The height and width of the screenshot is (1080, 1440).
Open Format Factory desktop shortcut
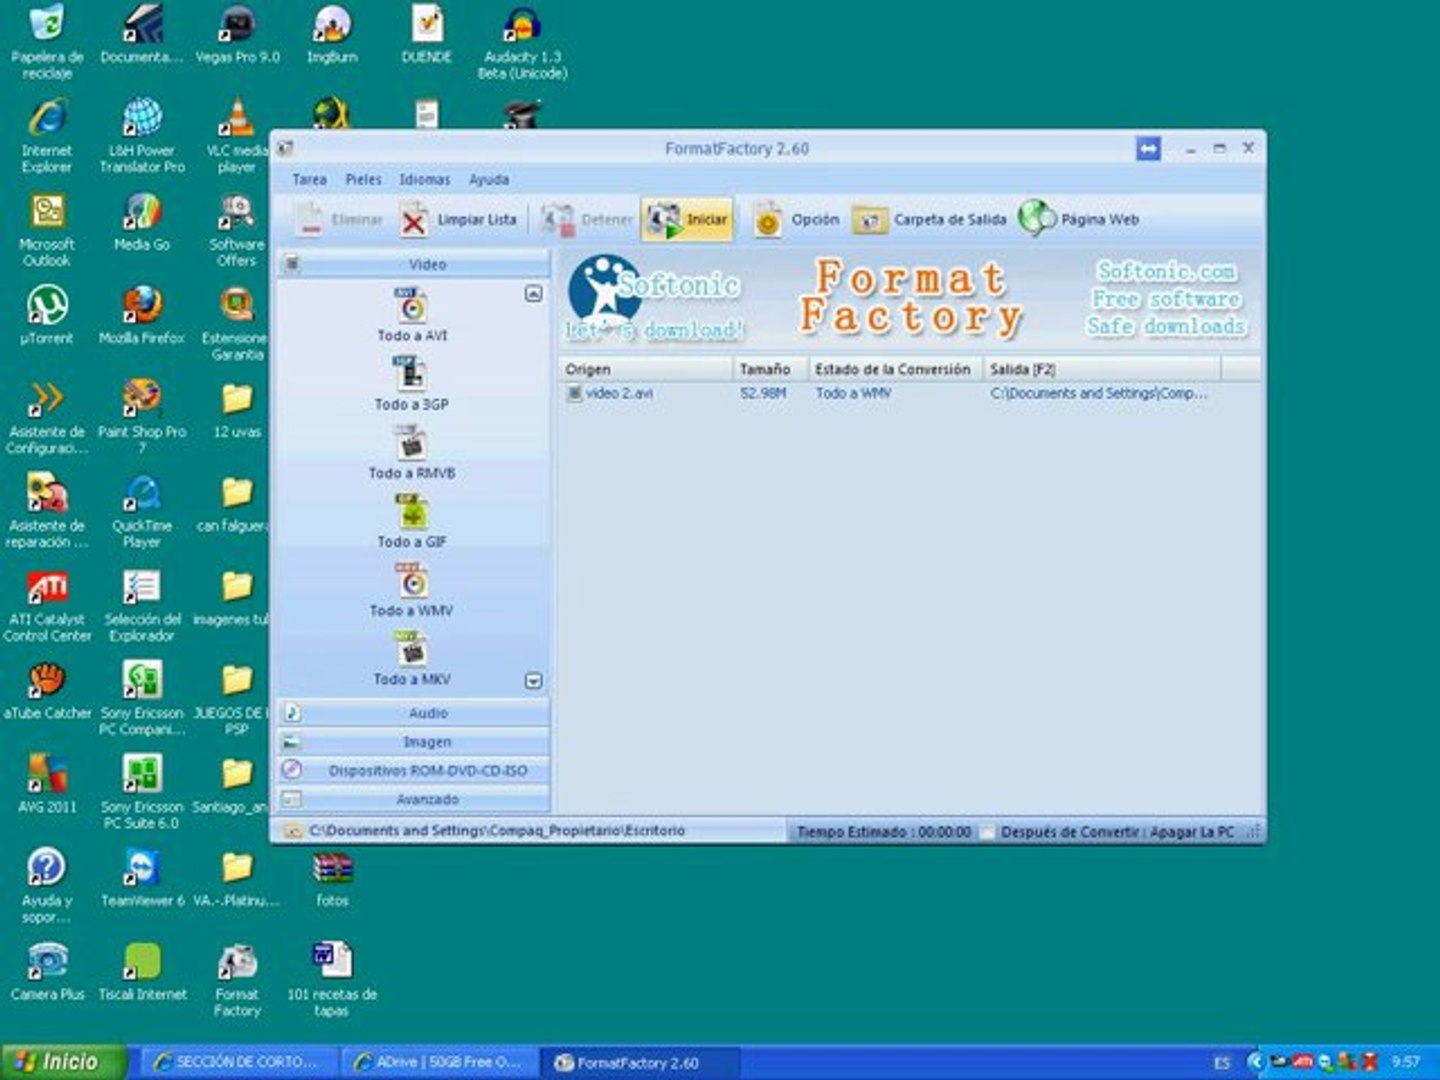point(237,980)
